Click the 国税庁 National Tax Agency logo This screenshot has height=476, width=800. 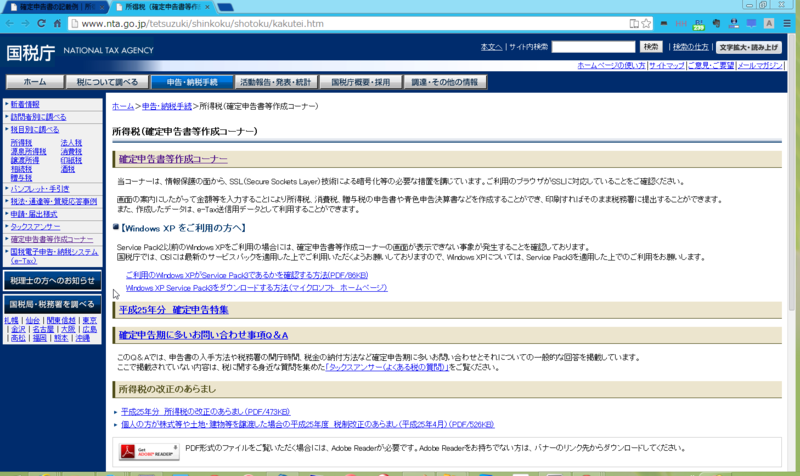tap(80, 52)
